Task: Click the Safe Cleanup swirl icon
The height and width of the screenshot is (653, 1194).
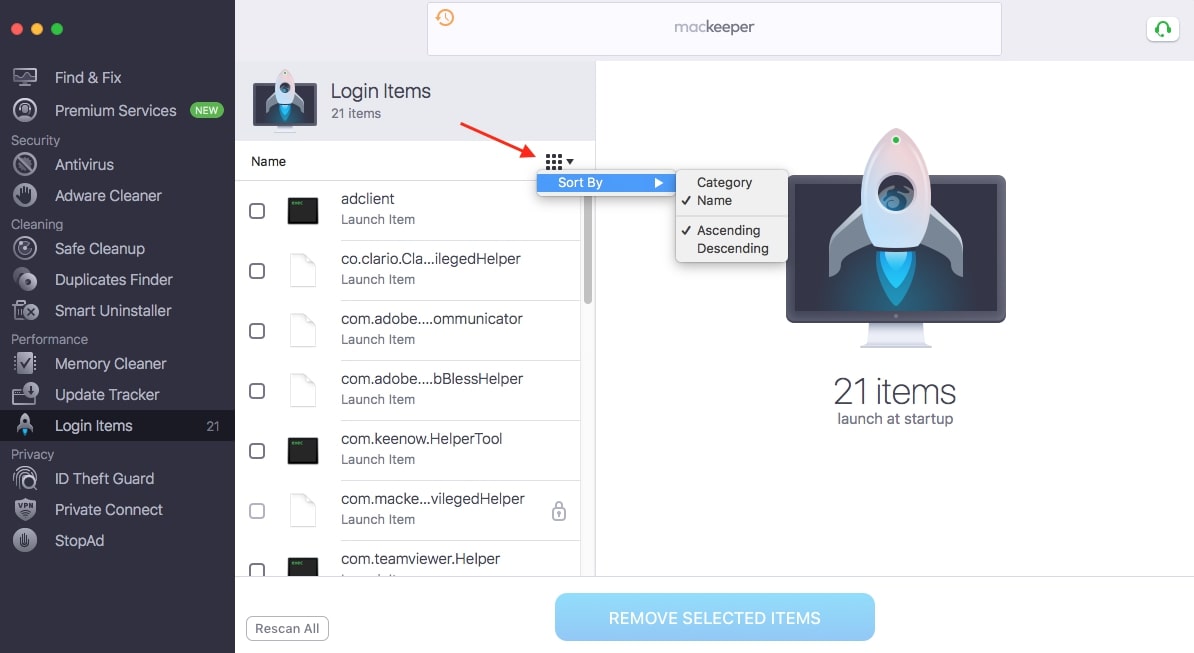Action: point(24,248)
